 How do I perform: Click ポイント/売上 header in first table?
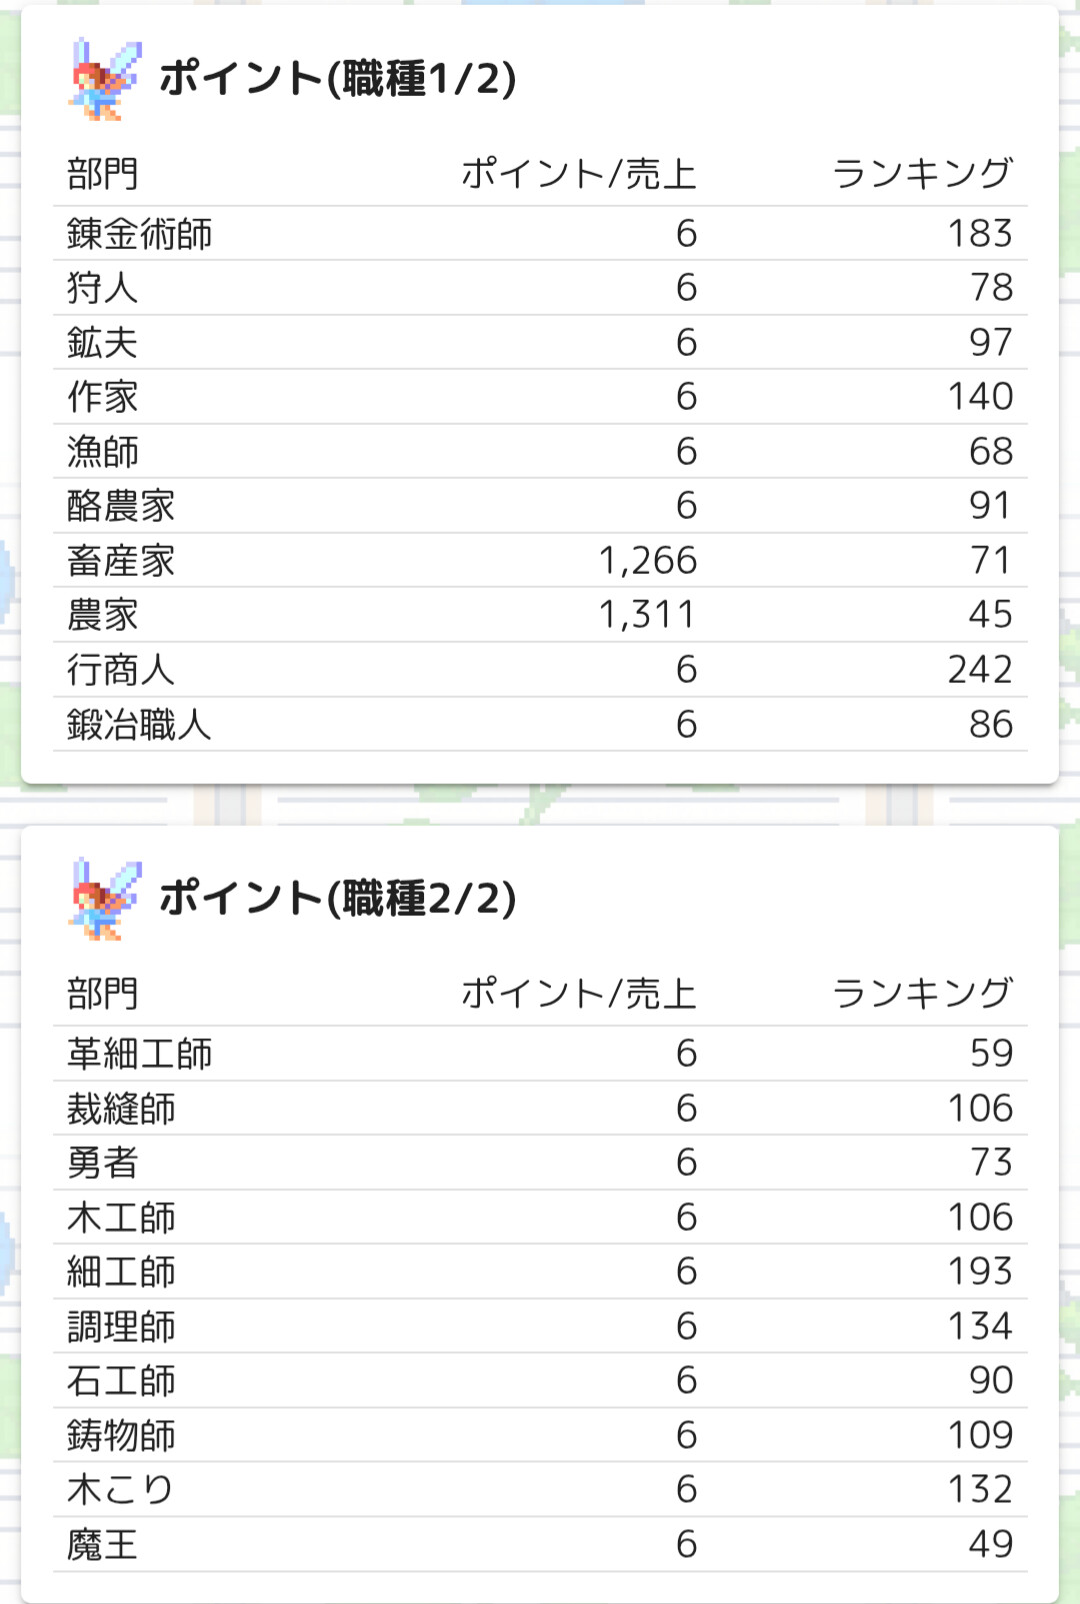coord(578,174)
